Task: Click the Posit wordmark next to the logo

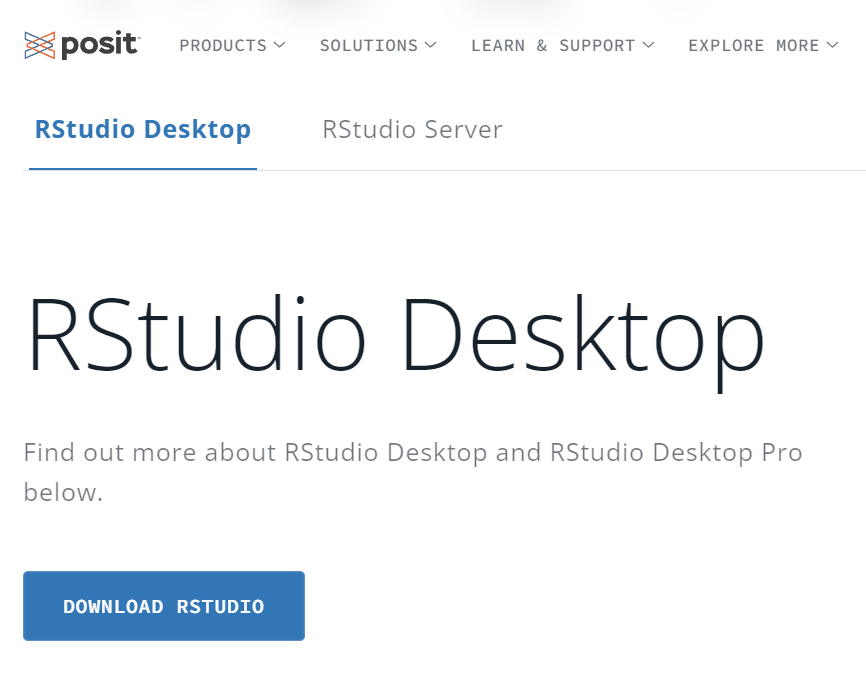Action: coord(97,44)
